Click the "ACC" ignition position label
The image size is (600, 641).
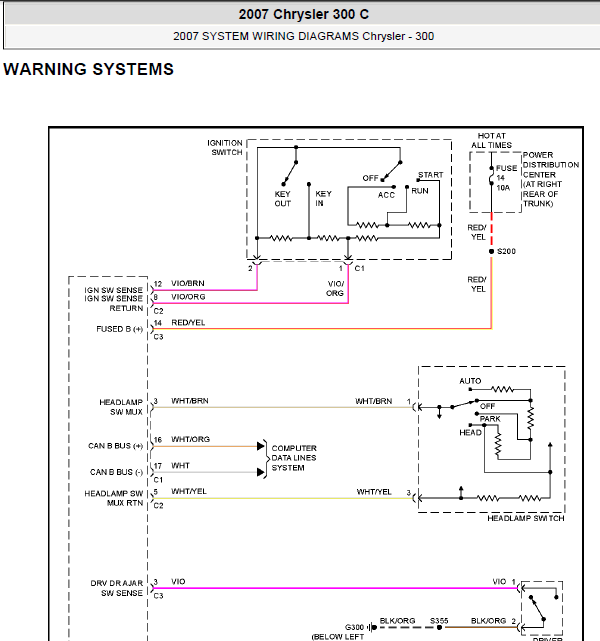(386, 195)
